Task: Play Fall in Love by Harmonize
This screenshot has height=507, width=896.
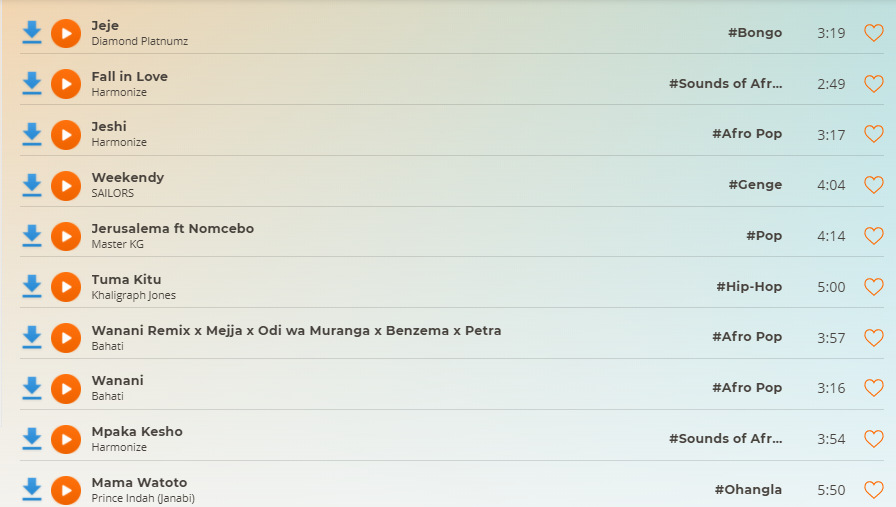Action: (66, 84)
